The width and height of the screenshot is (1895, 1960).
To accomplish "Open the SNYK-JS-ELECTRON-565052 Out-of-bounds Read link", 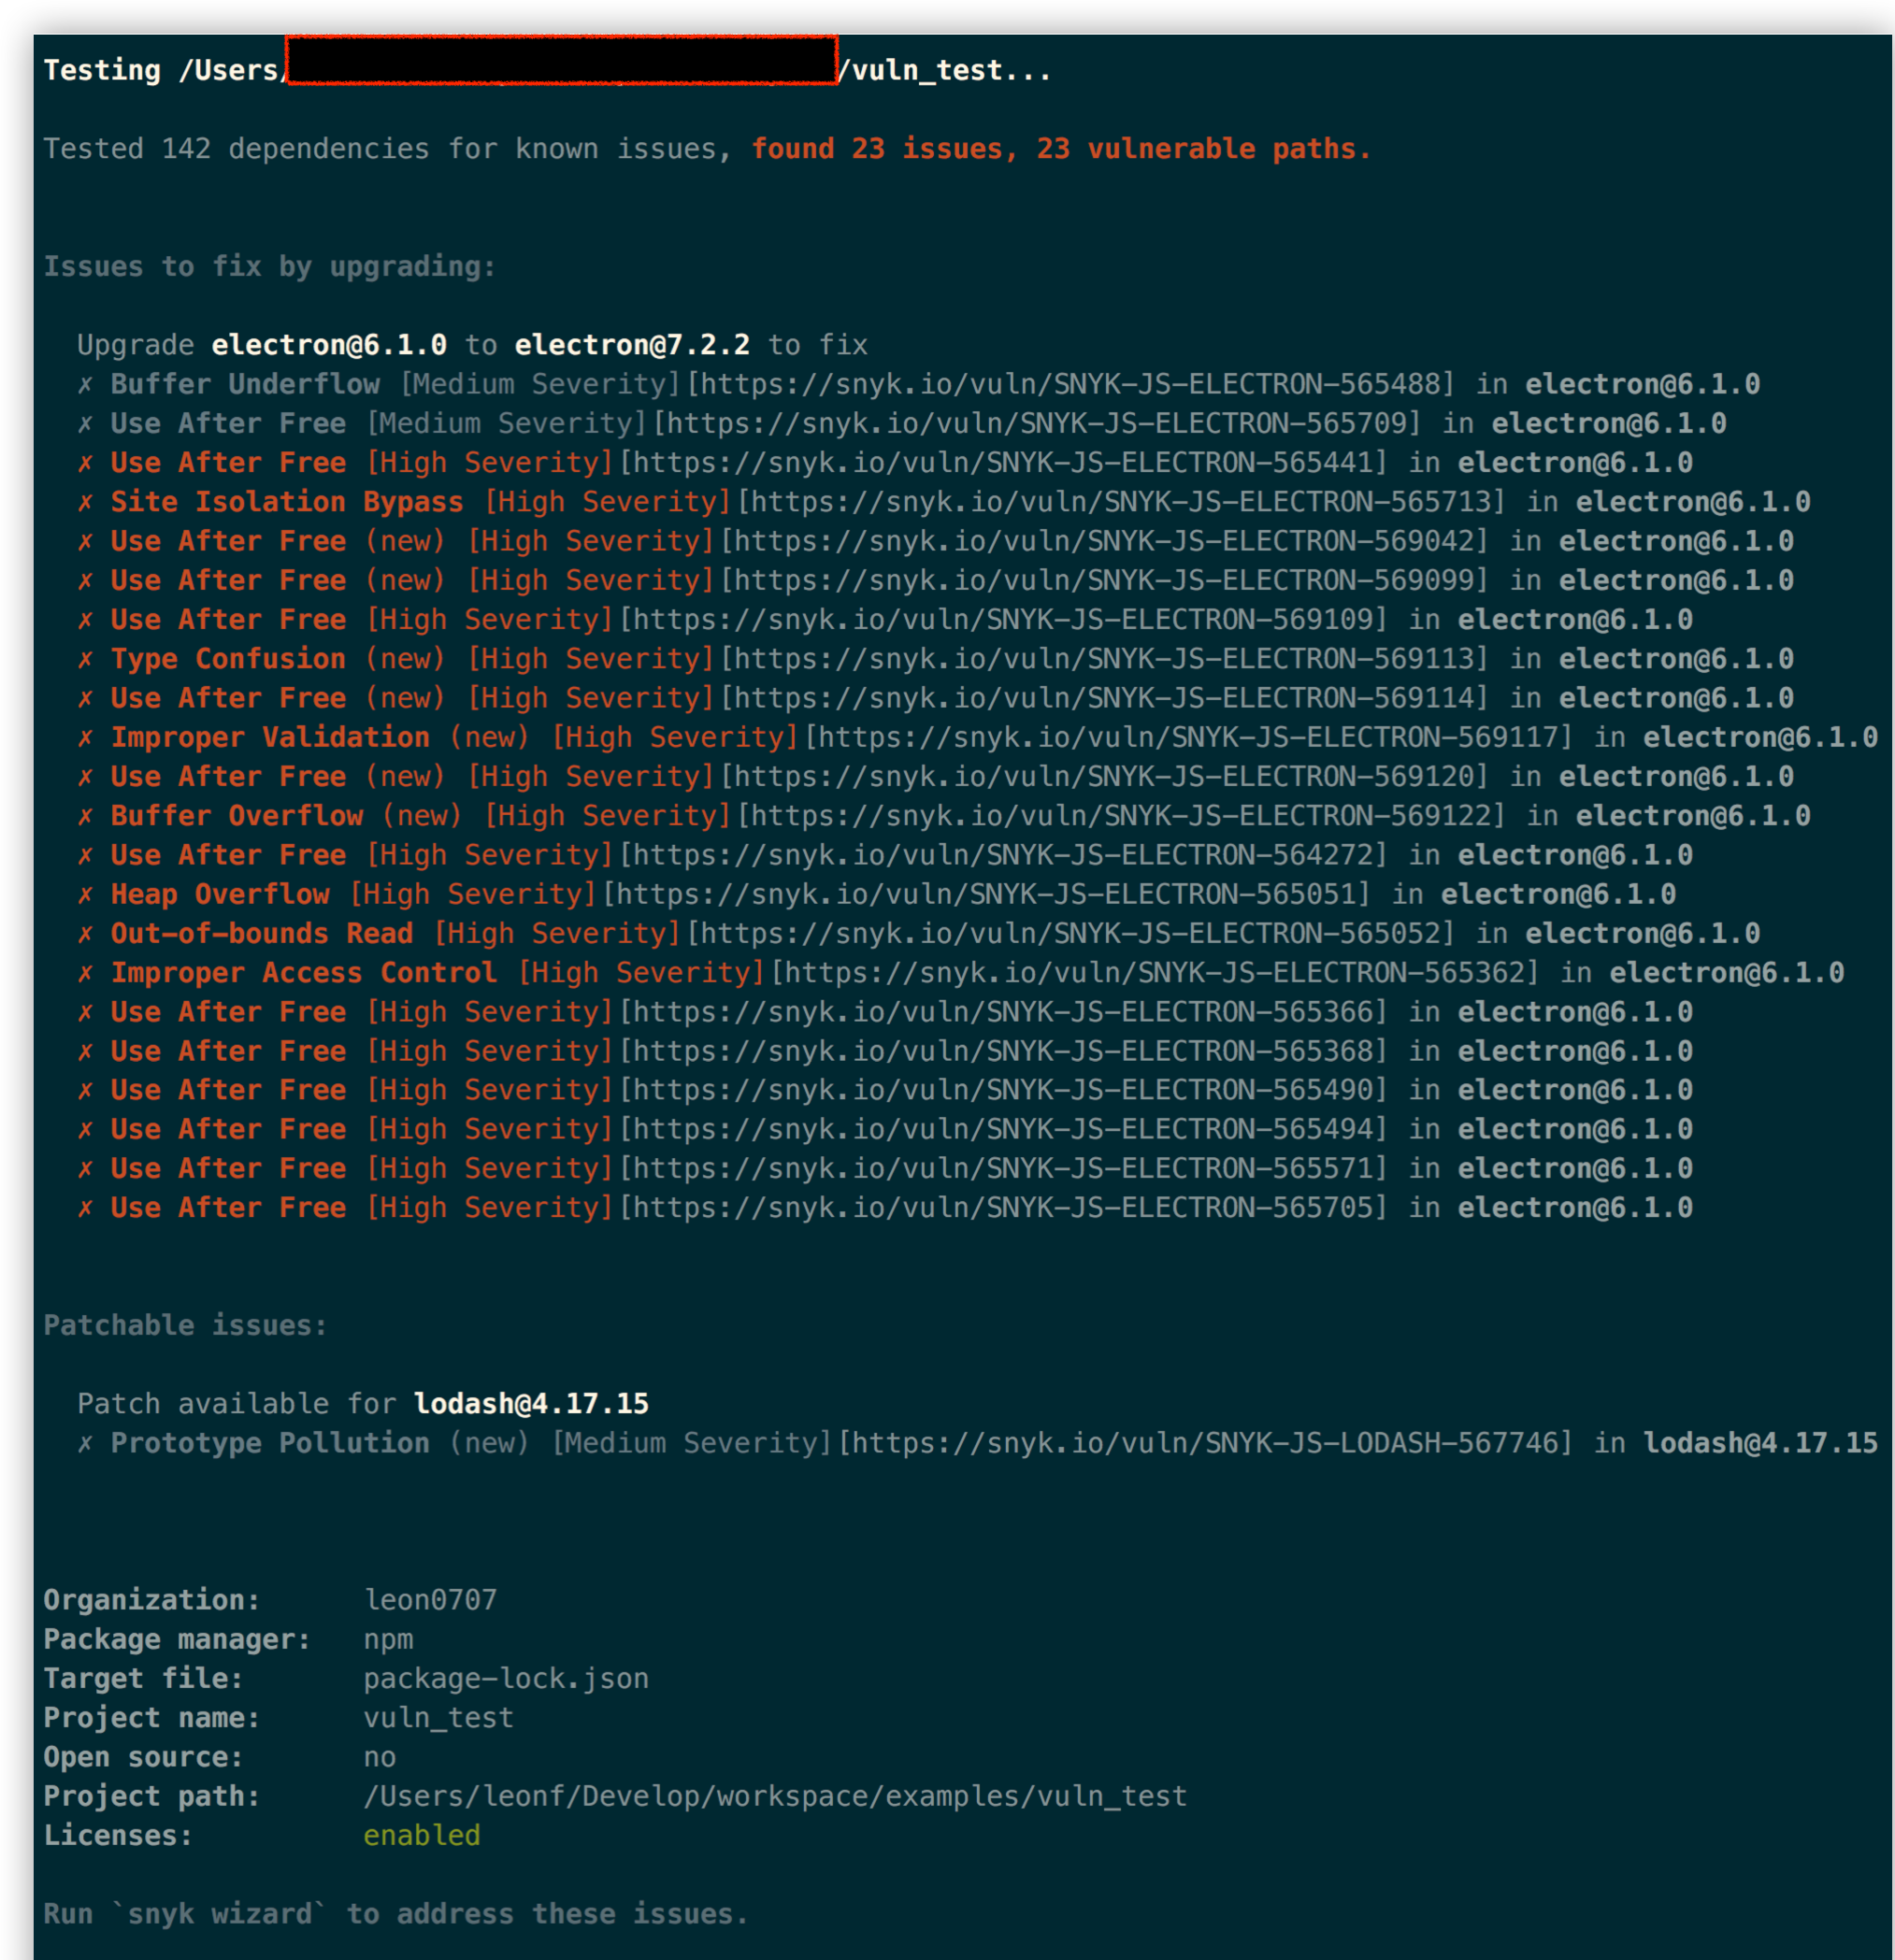I will point(1070,933).
